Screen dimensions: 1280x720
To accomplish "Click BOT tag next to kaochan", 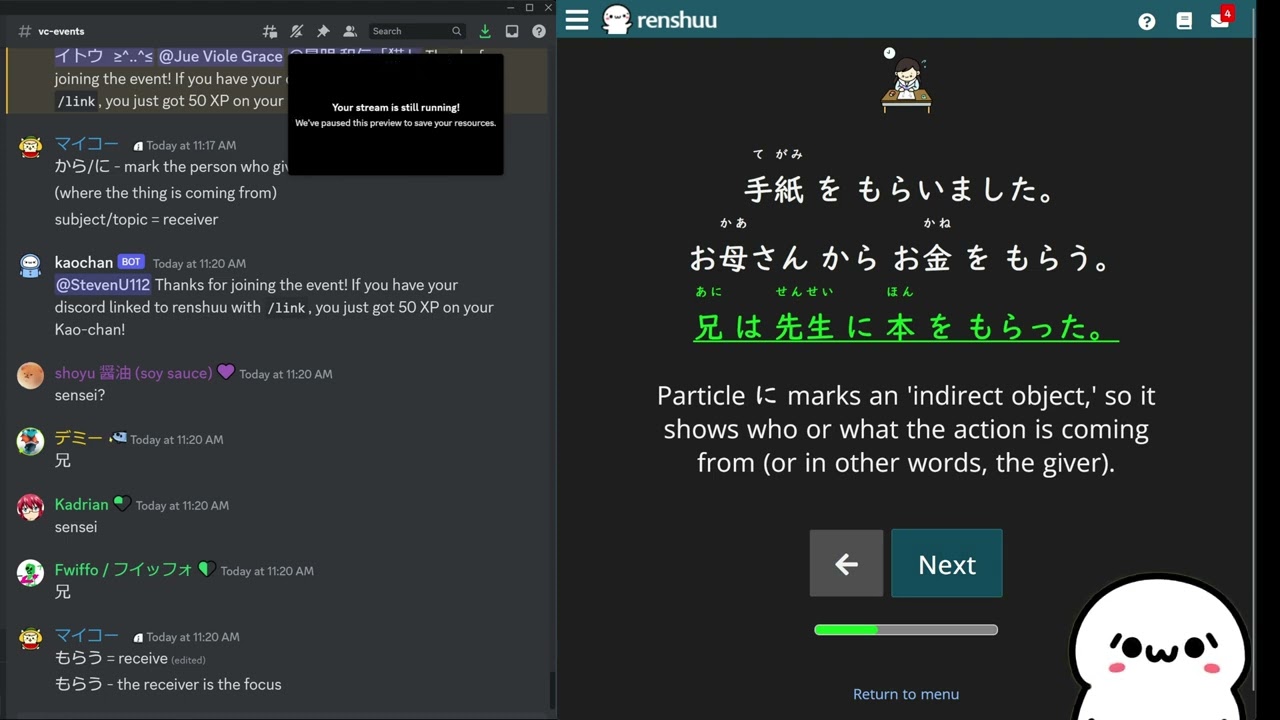I will [x=131, y=262].
